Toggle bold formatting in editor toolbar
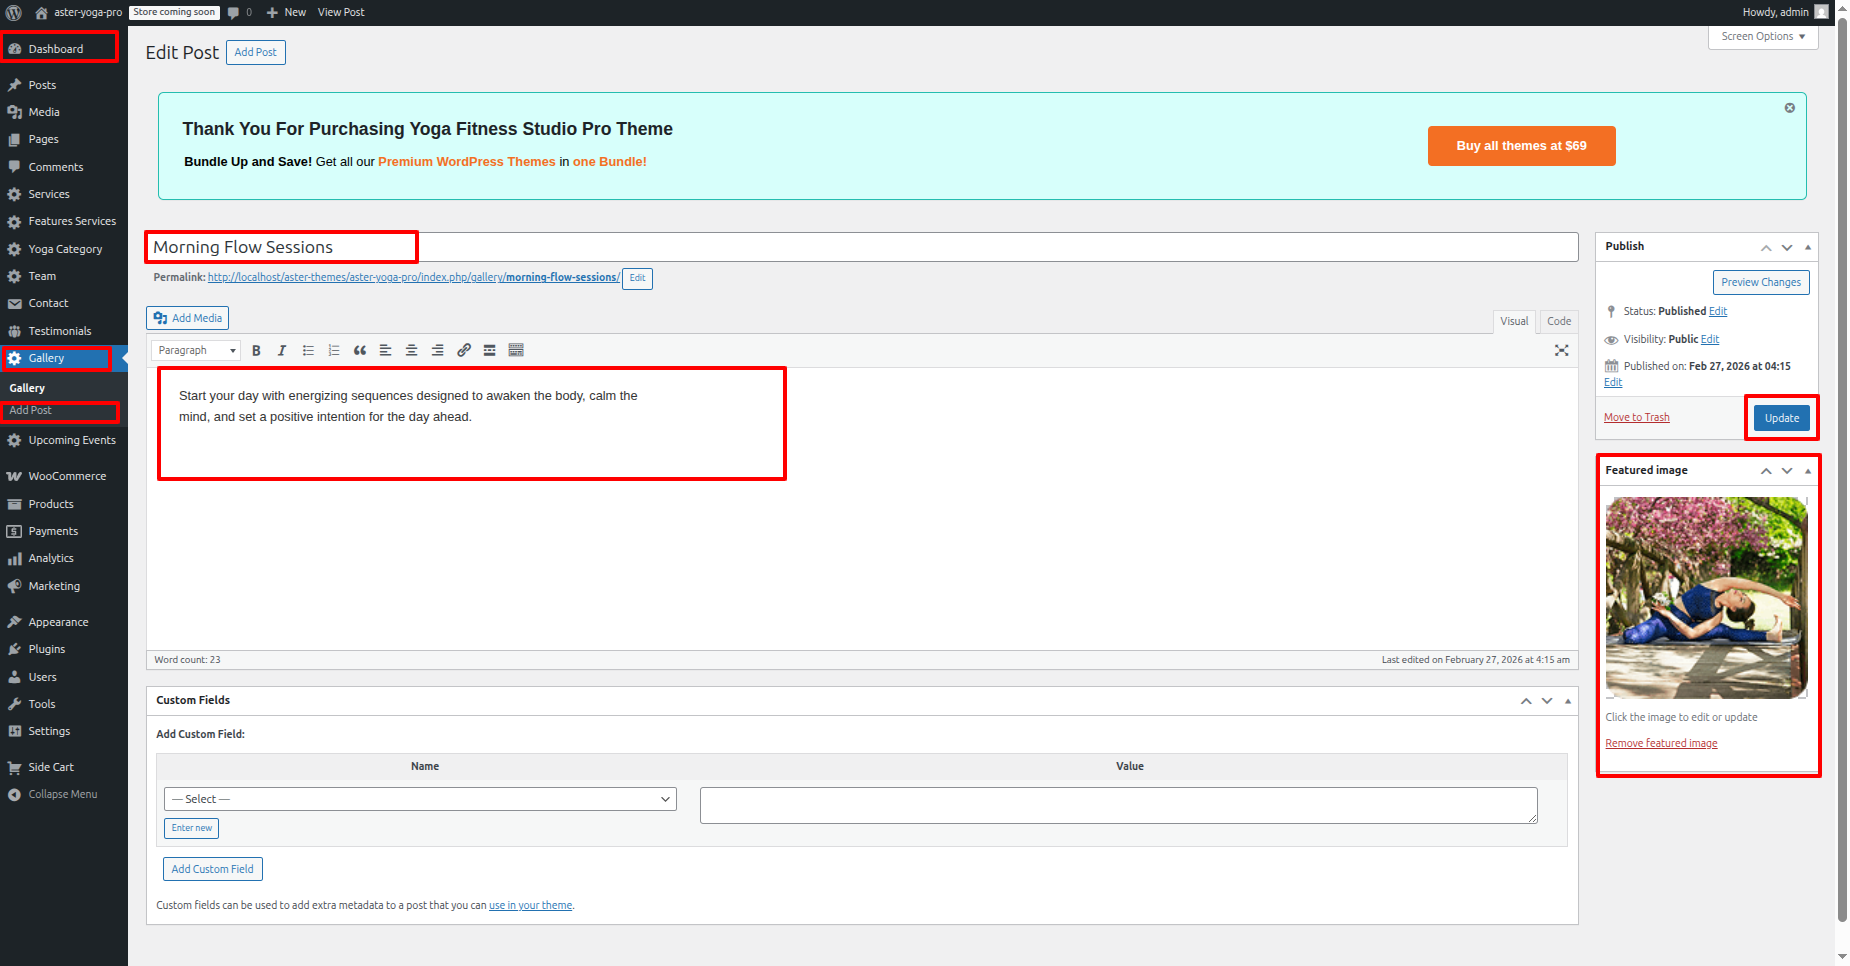The width and height of the screenshot is (1850, 966). [x=256, y=351]
